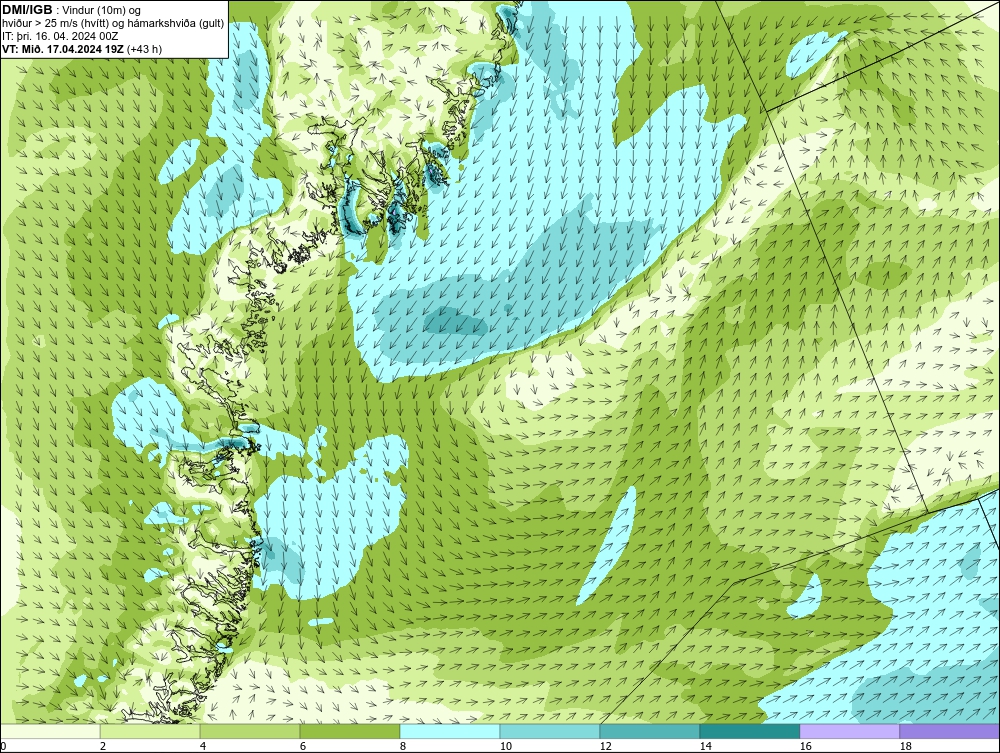The height and width of the screenshot is (753, 1000).
Task: Click the legend scale label '14'
Action: [x=705, y=746]
